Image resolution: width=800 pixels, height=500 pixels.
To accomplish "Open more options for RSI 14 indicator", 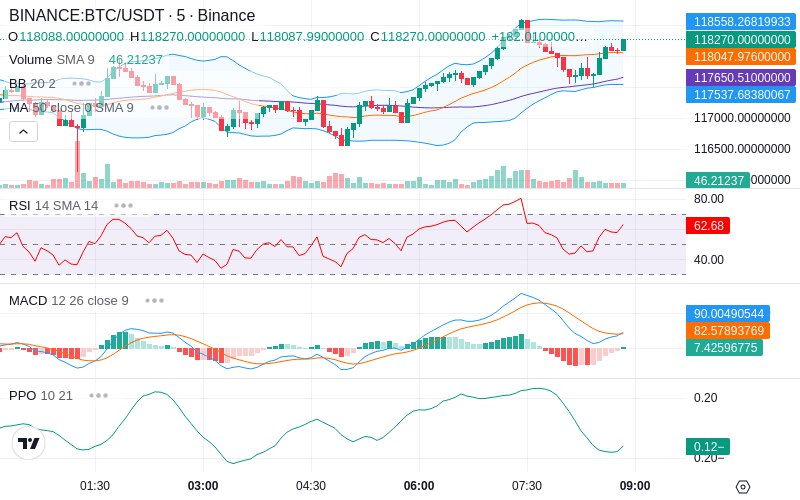I will [x=123, y=206].
